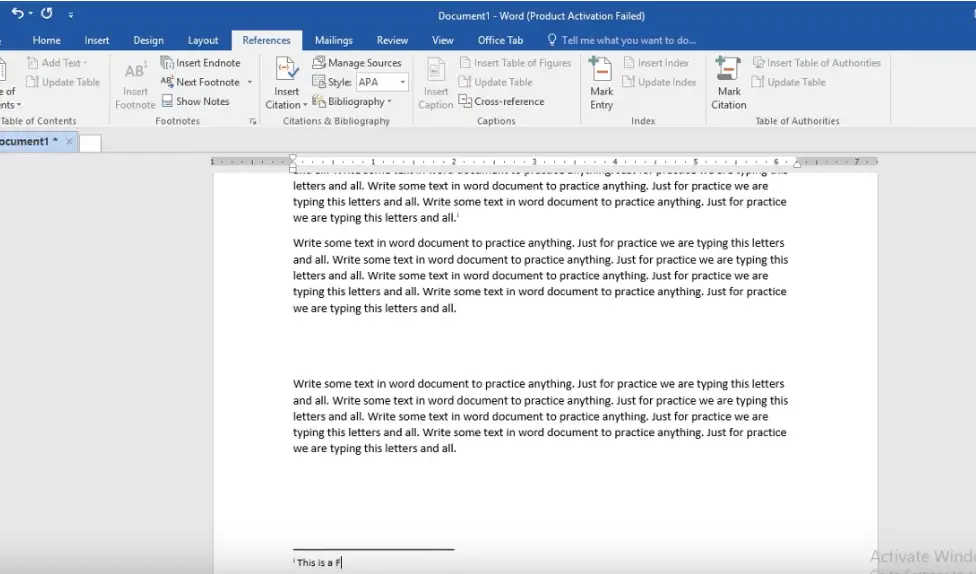Expand the Next Footnote dropdown arrow
Viewport: 976px width, 574px height.
[x=250, y=82]
